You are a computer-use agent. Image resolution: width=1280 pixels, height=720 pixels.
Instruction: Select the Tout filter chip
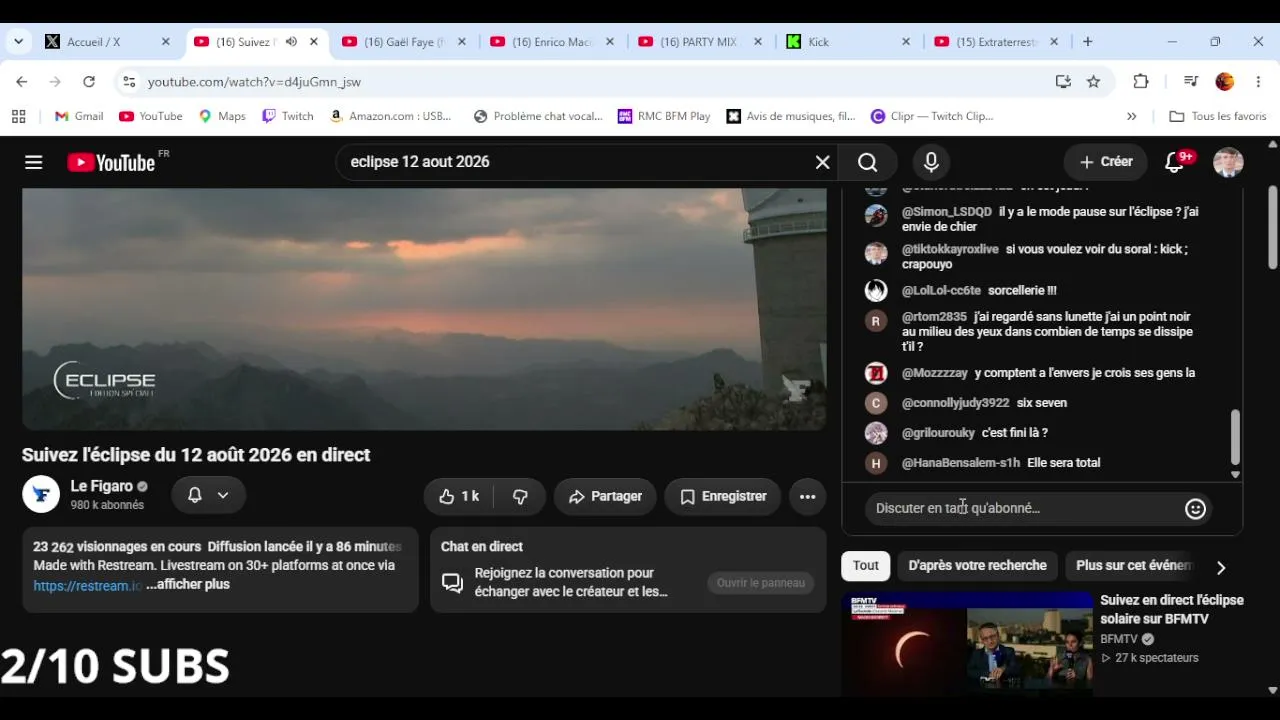[866, 566]
